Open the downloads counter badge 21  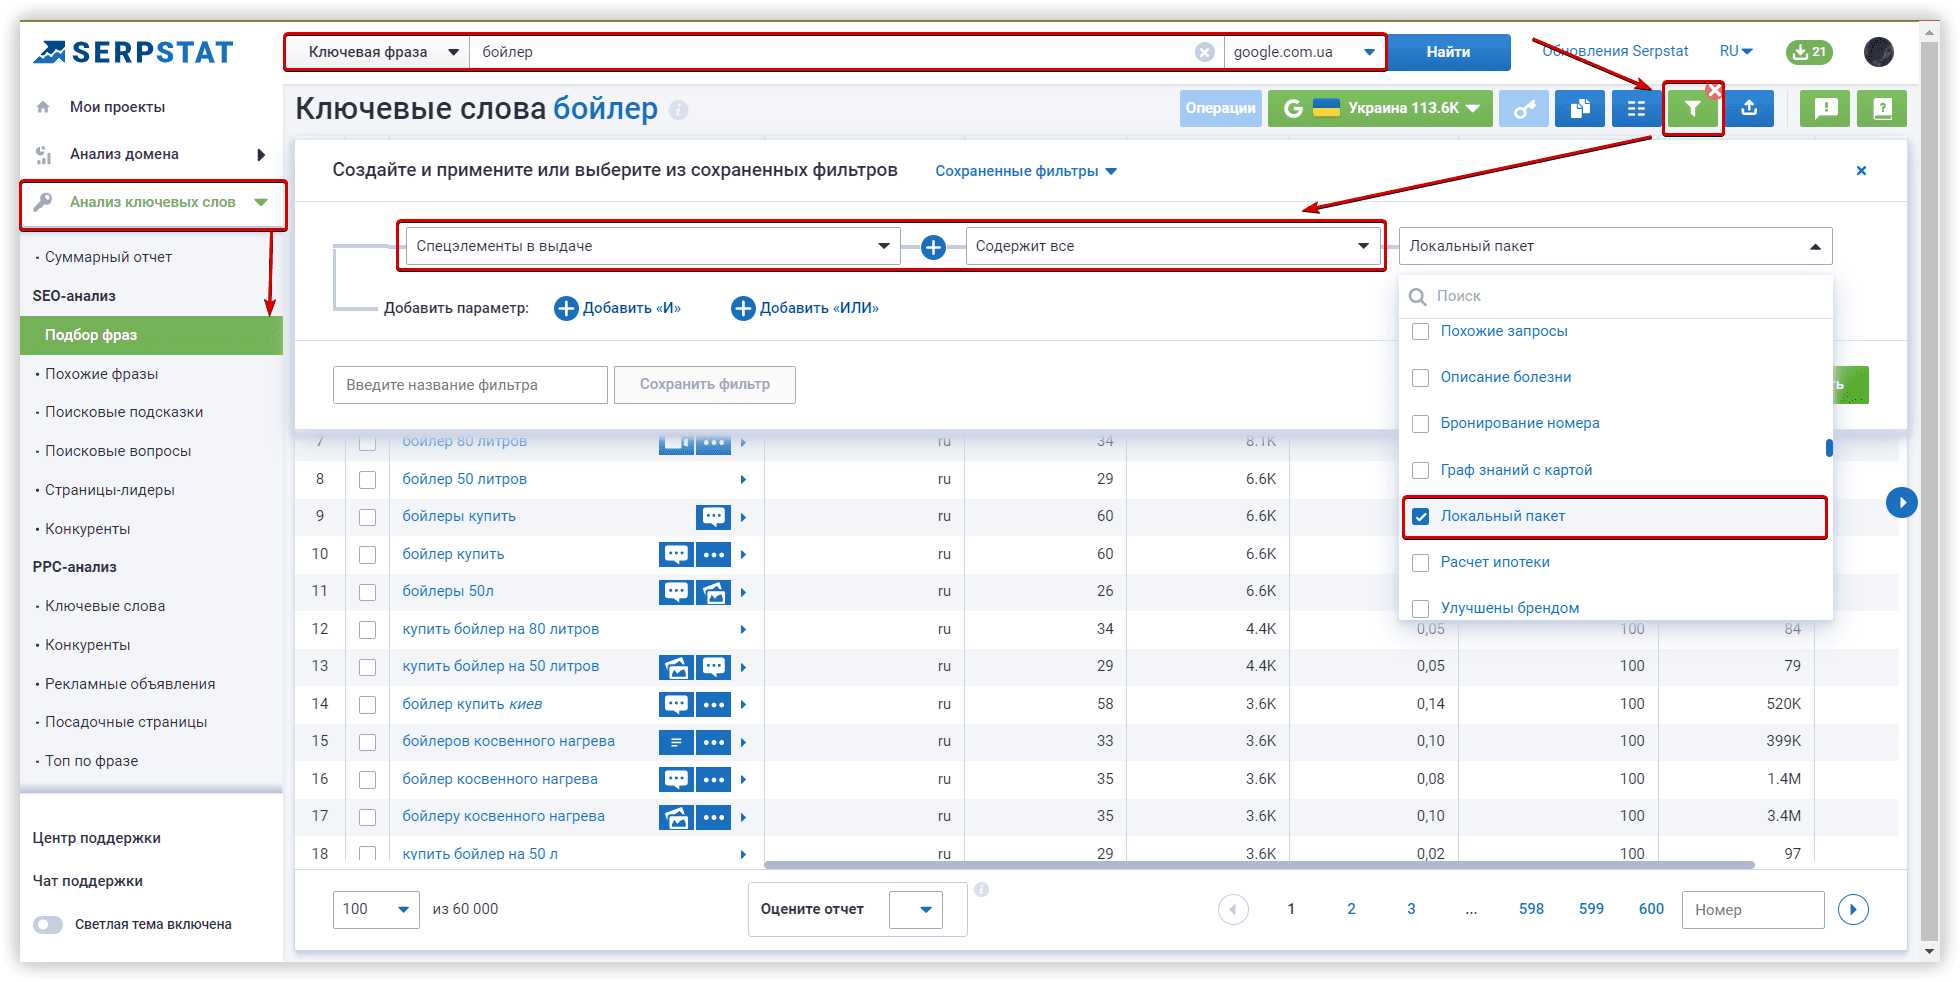coord(1809,52)
